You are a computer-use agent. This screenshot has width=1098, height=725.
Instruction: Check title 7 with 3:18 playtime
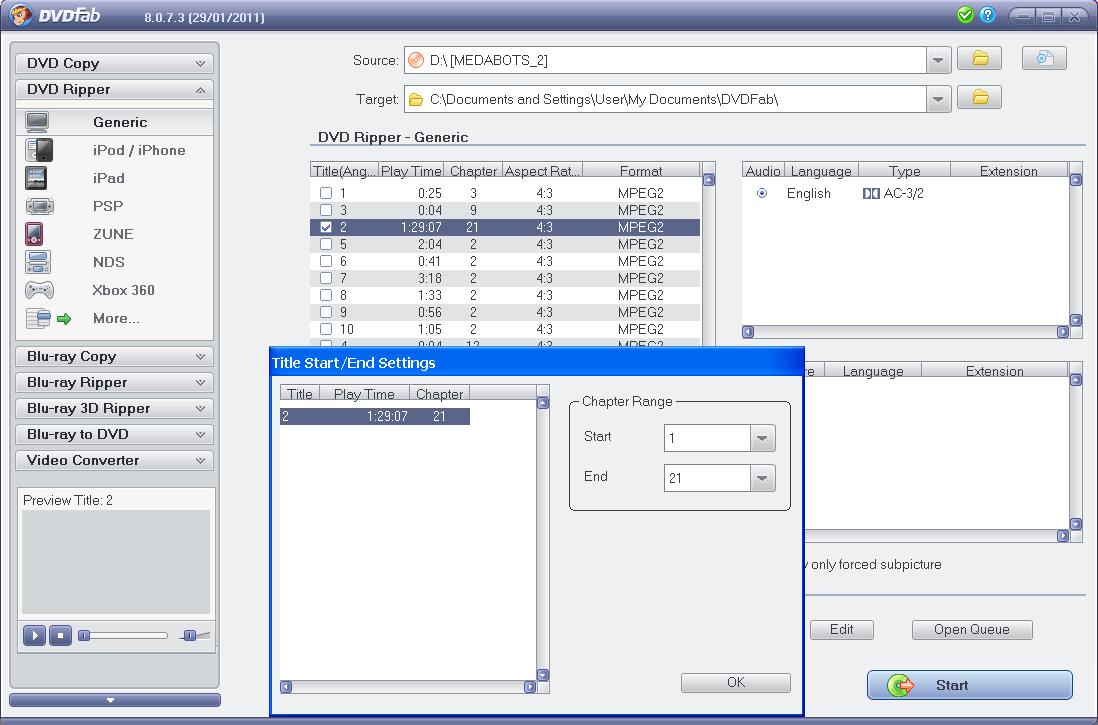click(326, 278)
